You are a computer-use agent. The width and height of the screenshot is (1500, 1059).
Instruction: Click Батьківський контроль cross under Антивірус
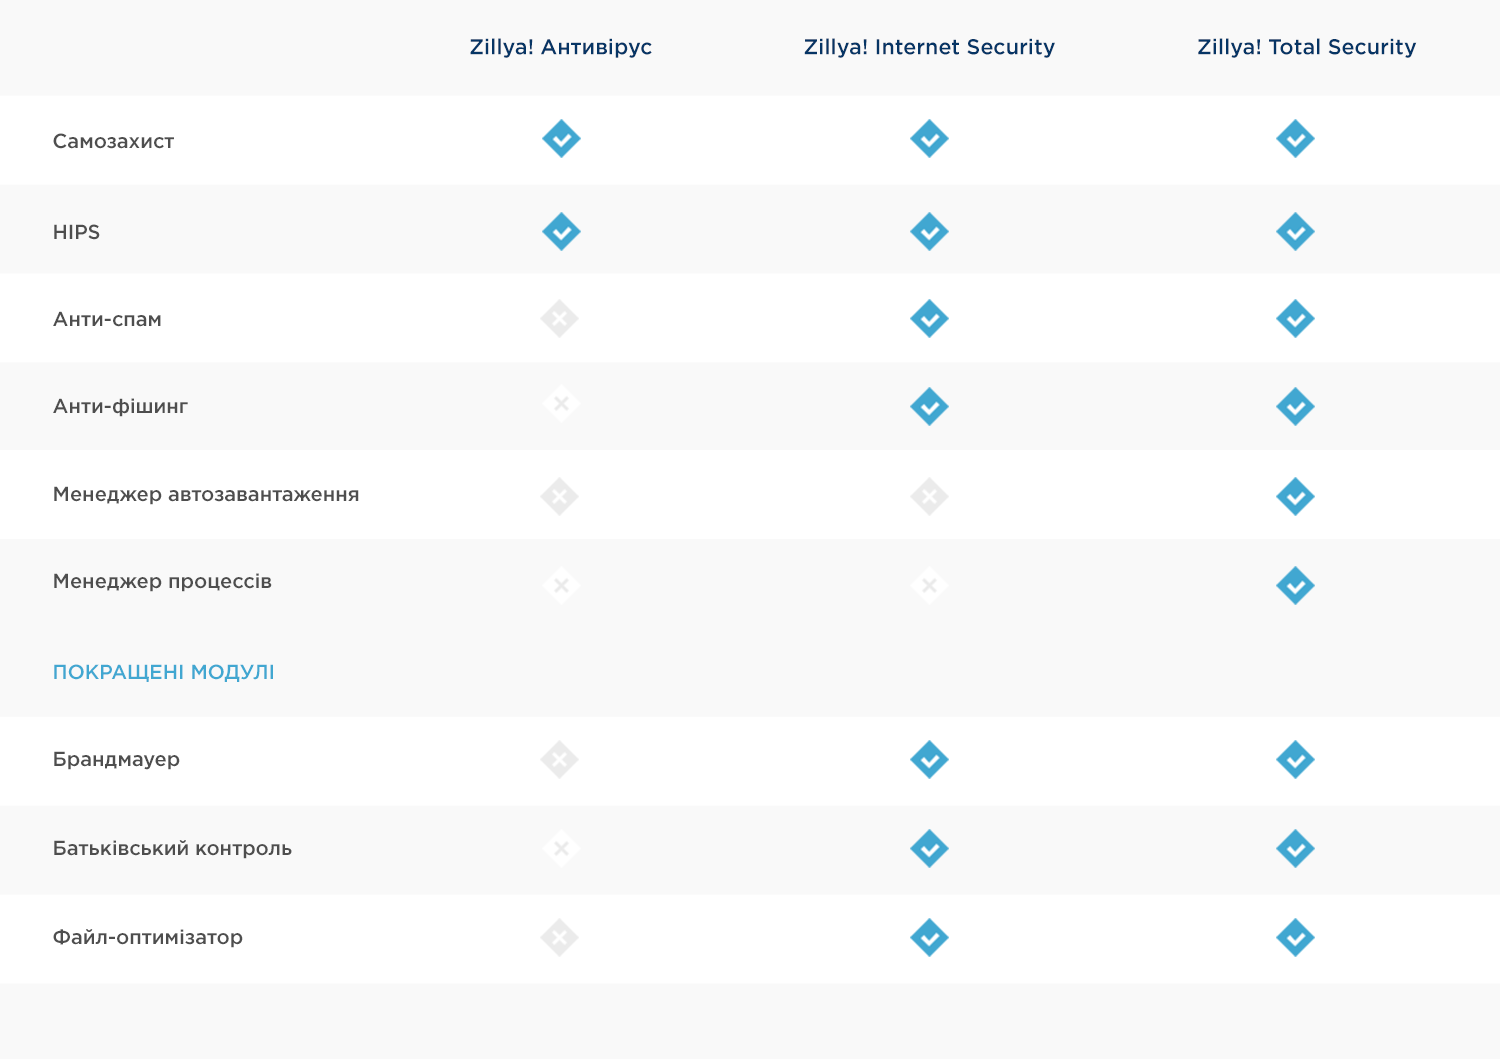(561, 848)
